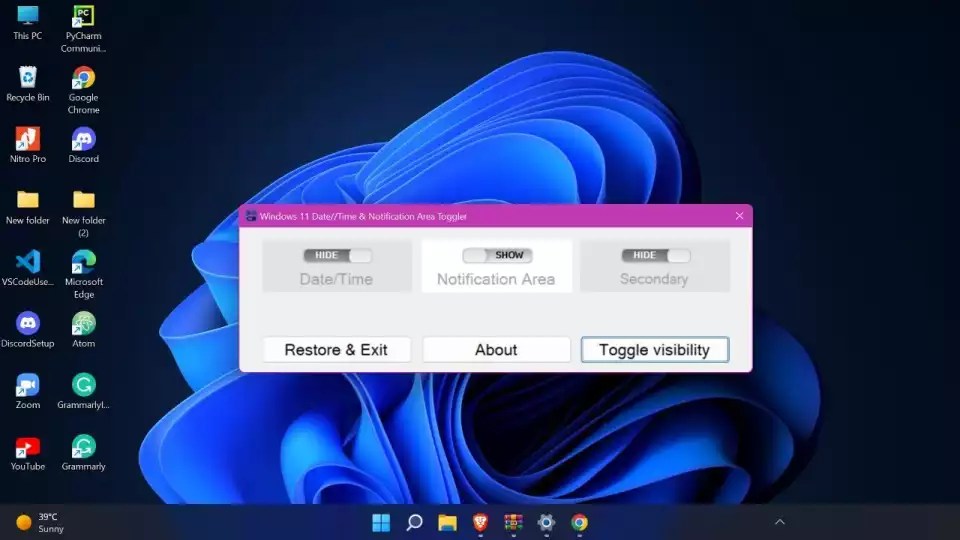Select the Google Chrome desktop icon
Image resolution: width=960 pixels, height=540 pixels.
click(83, 90)
